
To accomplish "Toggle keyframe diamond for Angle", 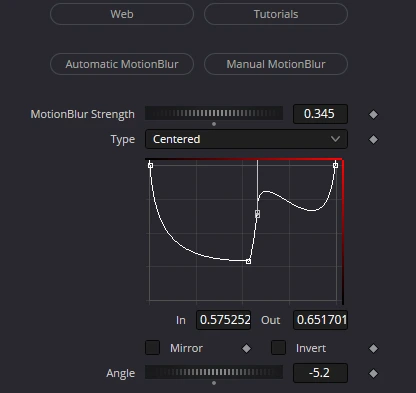I will 373,373.
